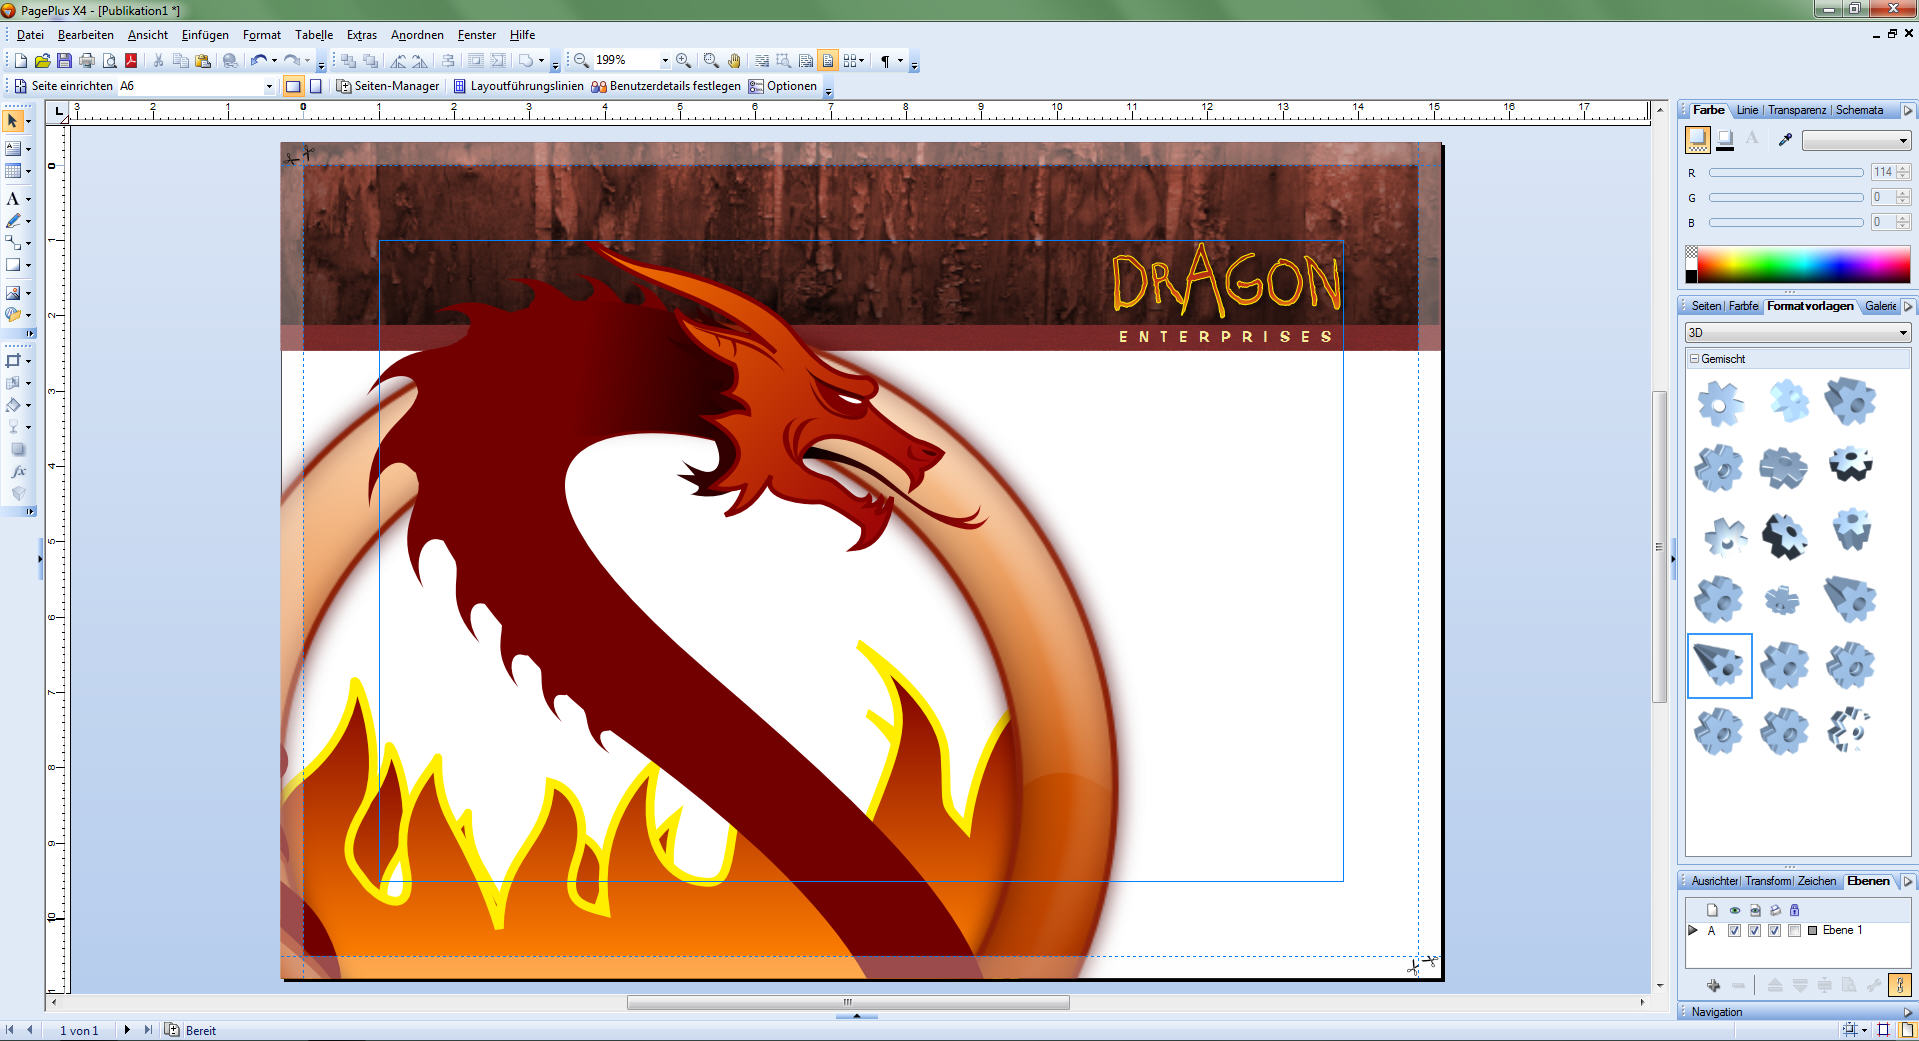Click Benutzerdetails festlegen
Screen dimensions: 1919x1041
[x=666, y=86]
